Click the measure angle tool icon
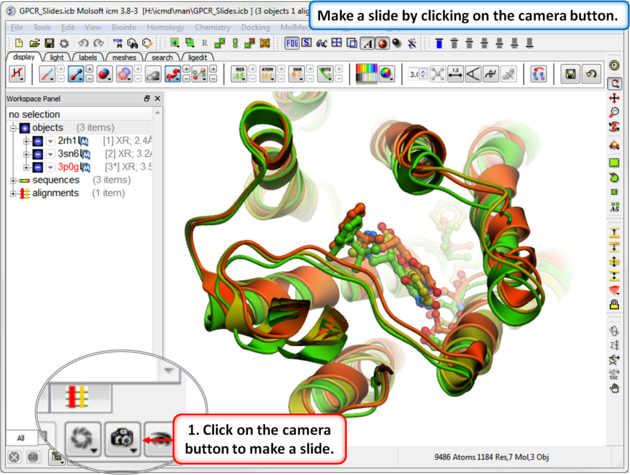 [474, 74]
